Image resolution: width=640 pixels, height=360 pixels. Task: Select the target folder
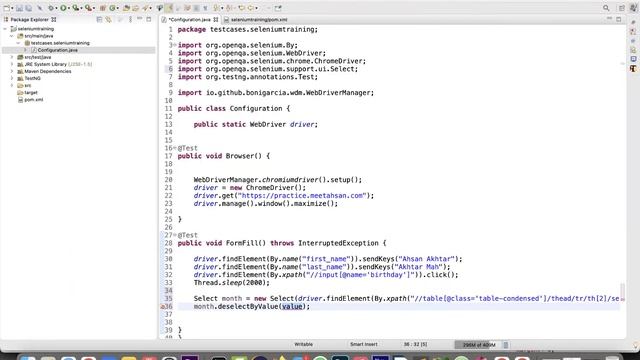31,93
